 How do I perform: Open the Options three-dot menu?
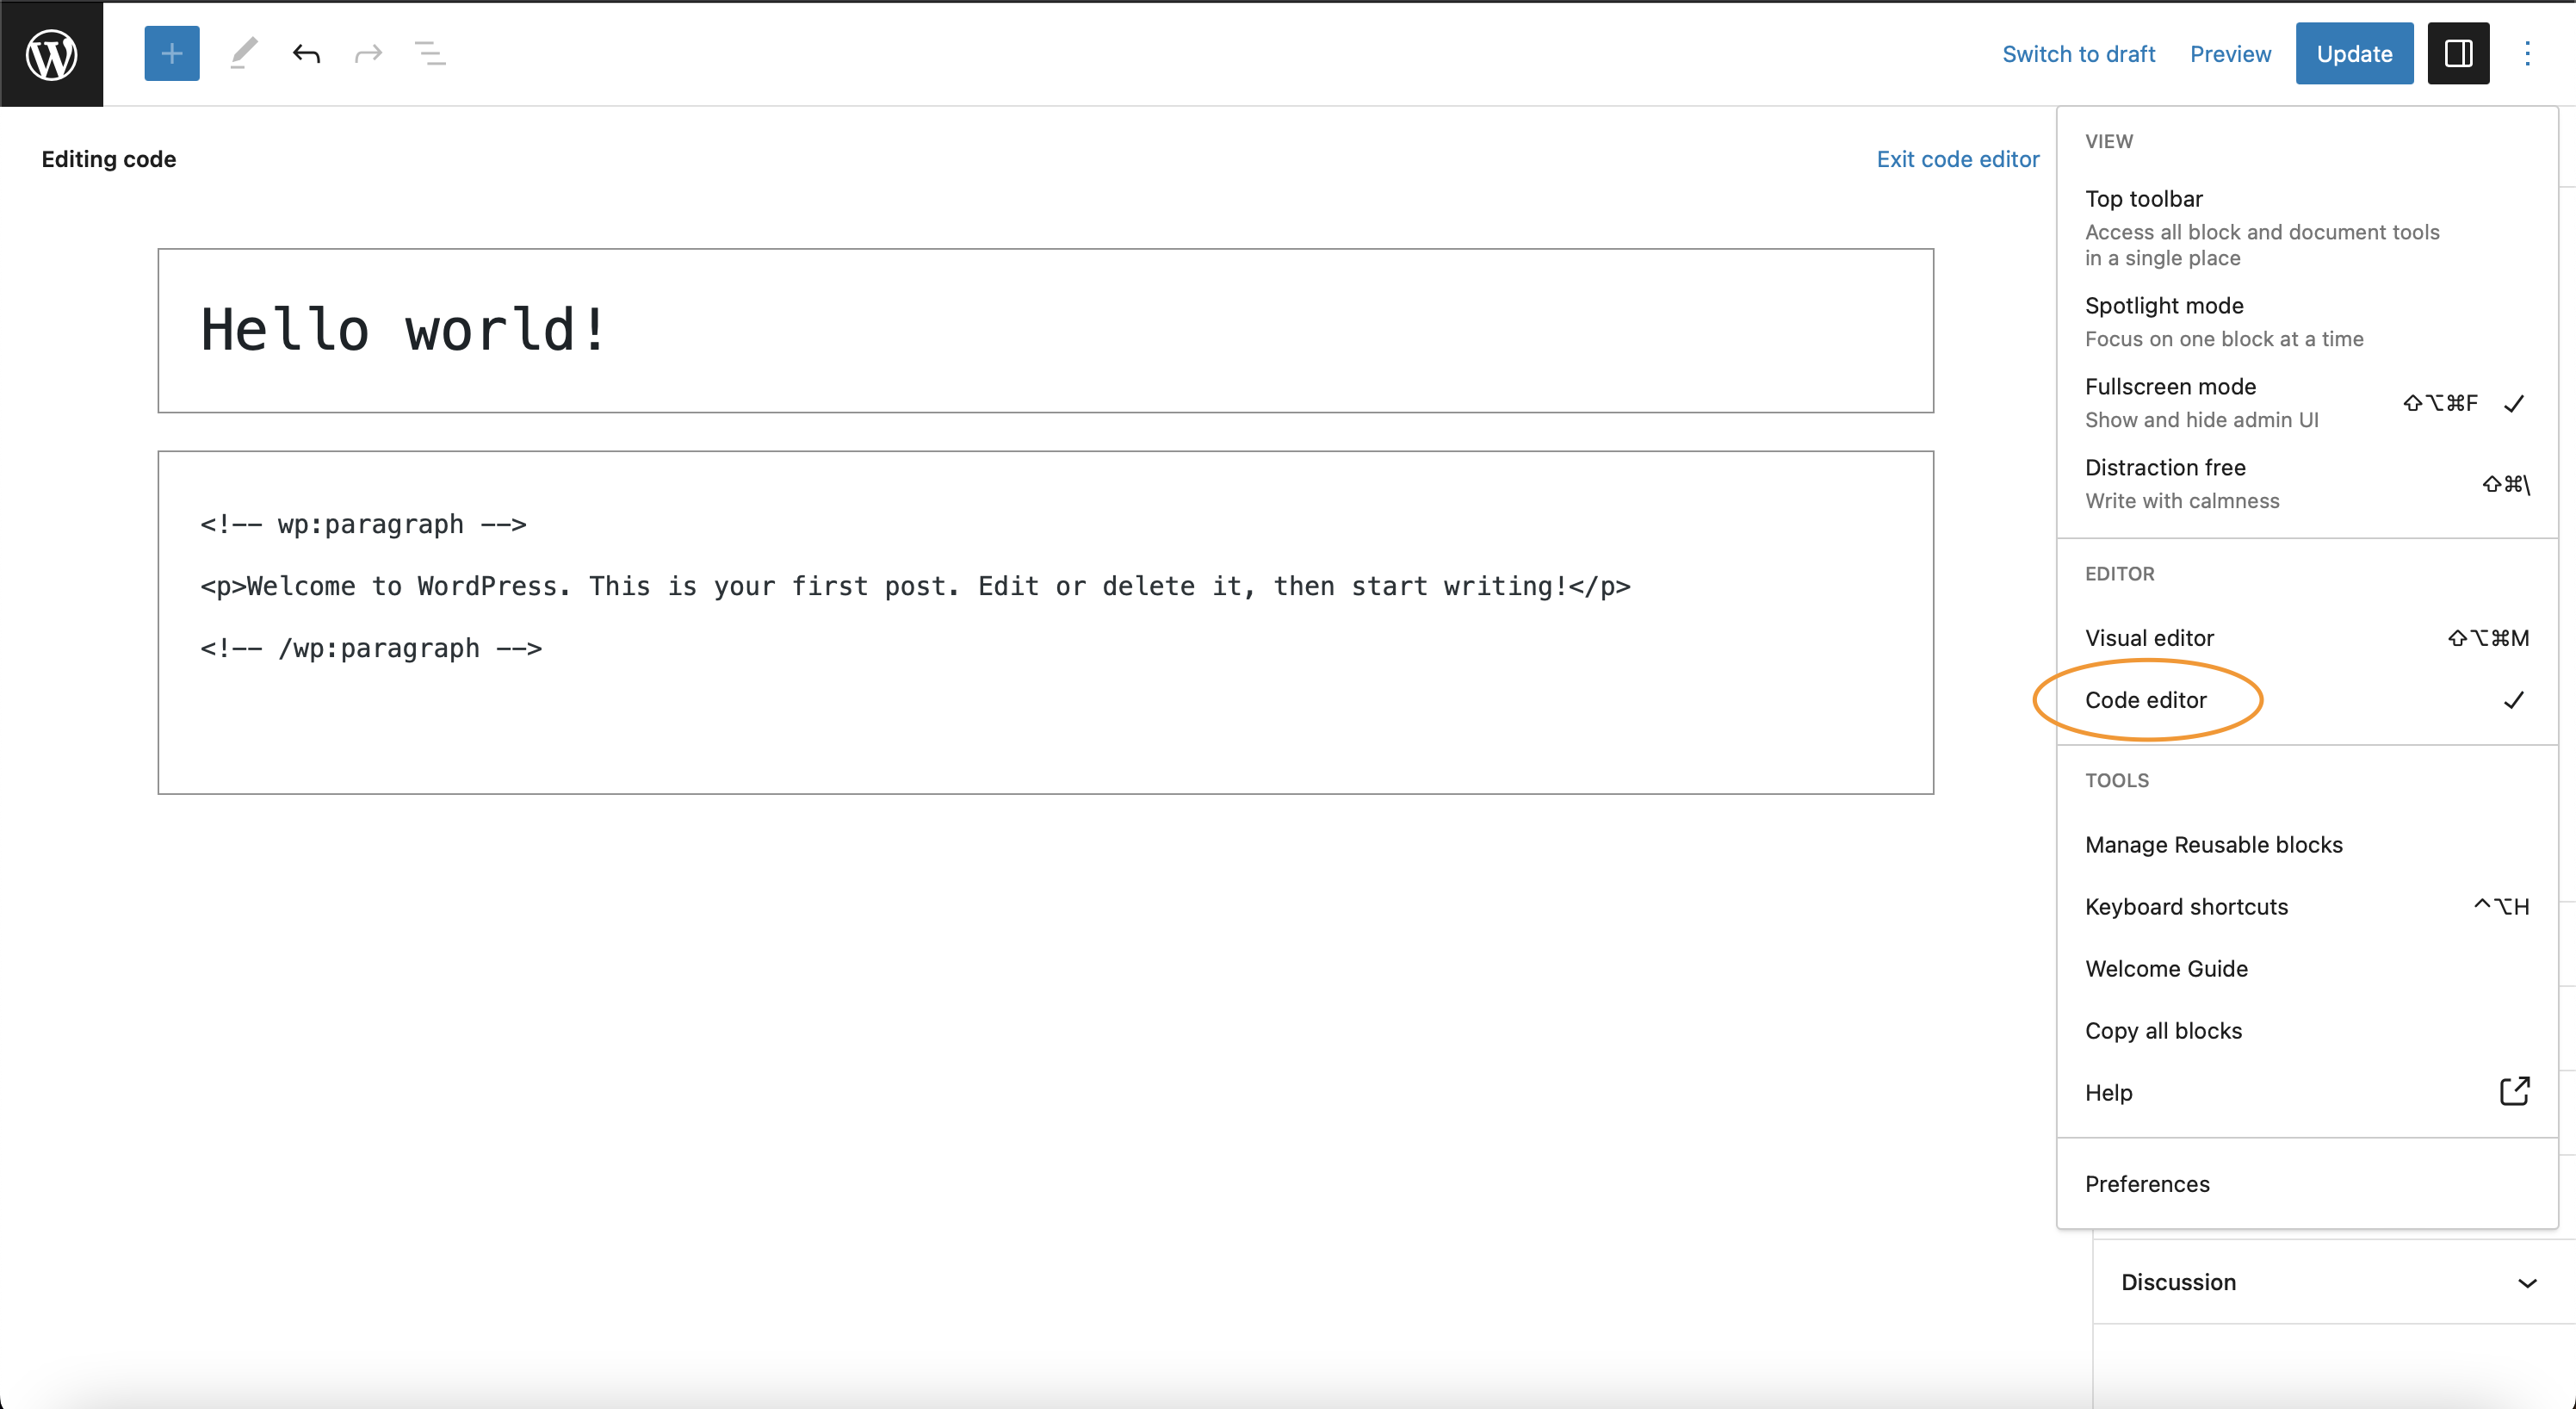[x=2527, y=54]
